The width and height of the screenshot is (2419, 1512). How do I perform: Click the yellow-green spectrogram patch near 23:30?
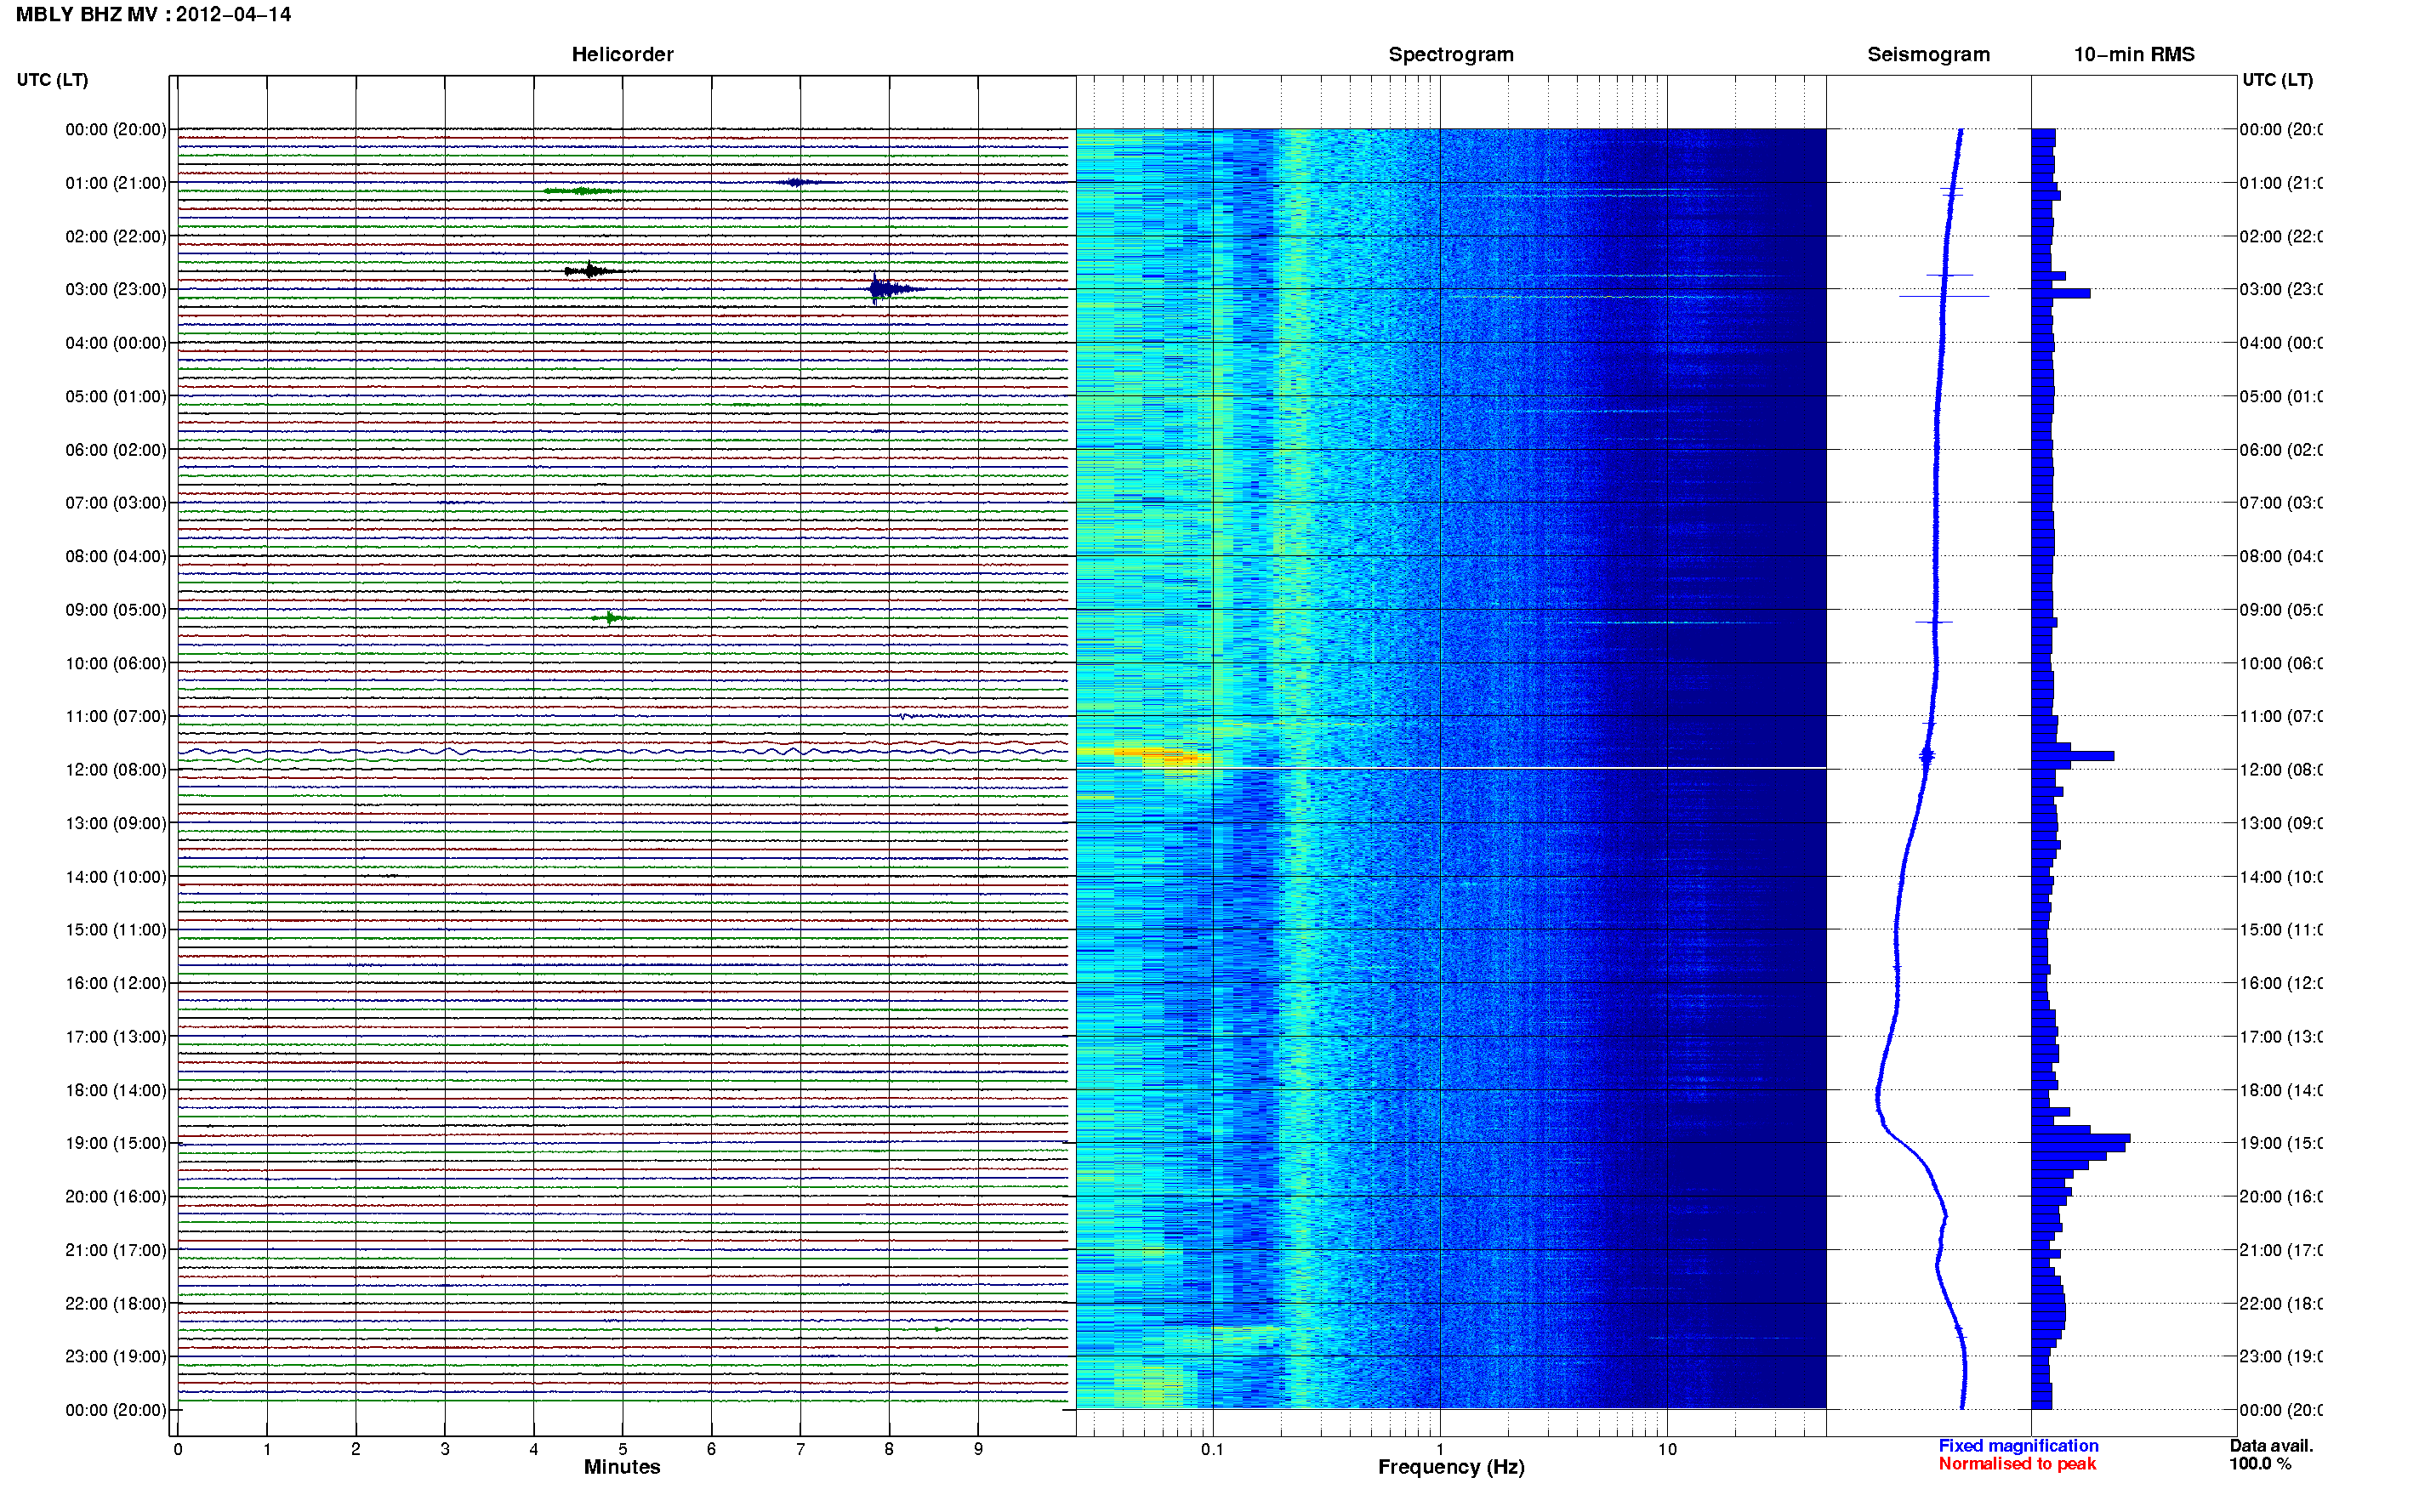click(x=1150, y=1387)
